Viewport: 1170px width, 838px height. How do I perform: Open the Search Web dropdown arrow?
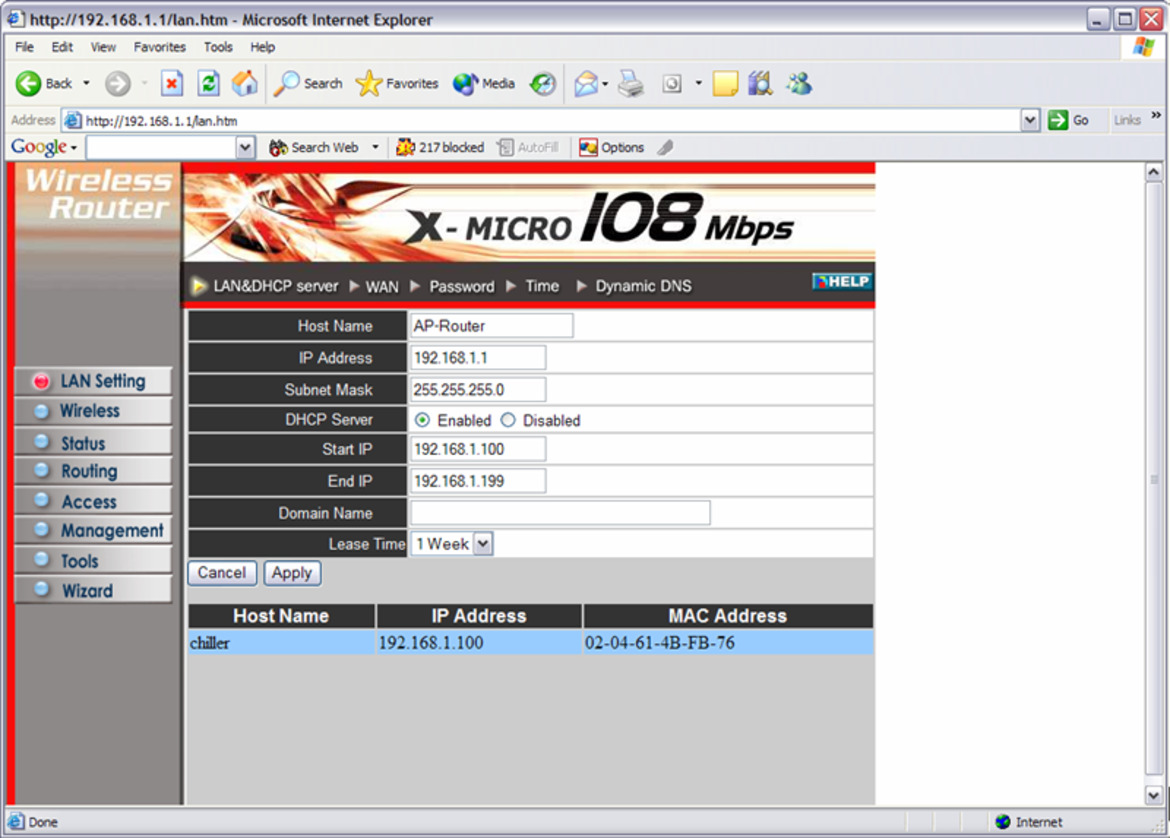point(375,148)
